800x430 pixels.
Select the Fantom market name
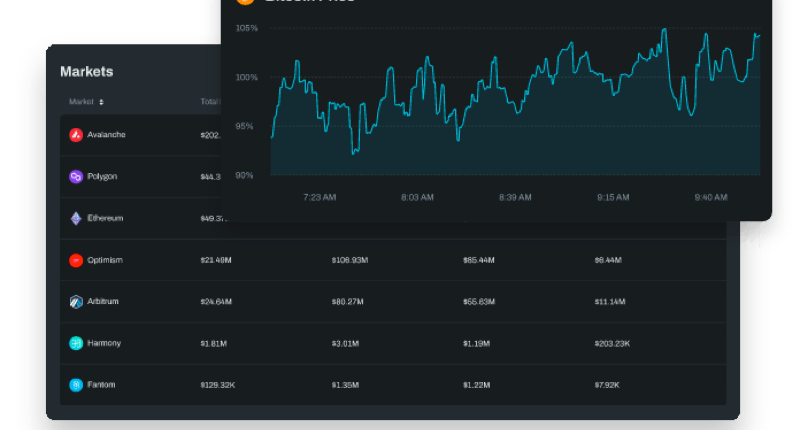click(x=101, y=385)
